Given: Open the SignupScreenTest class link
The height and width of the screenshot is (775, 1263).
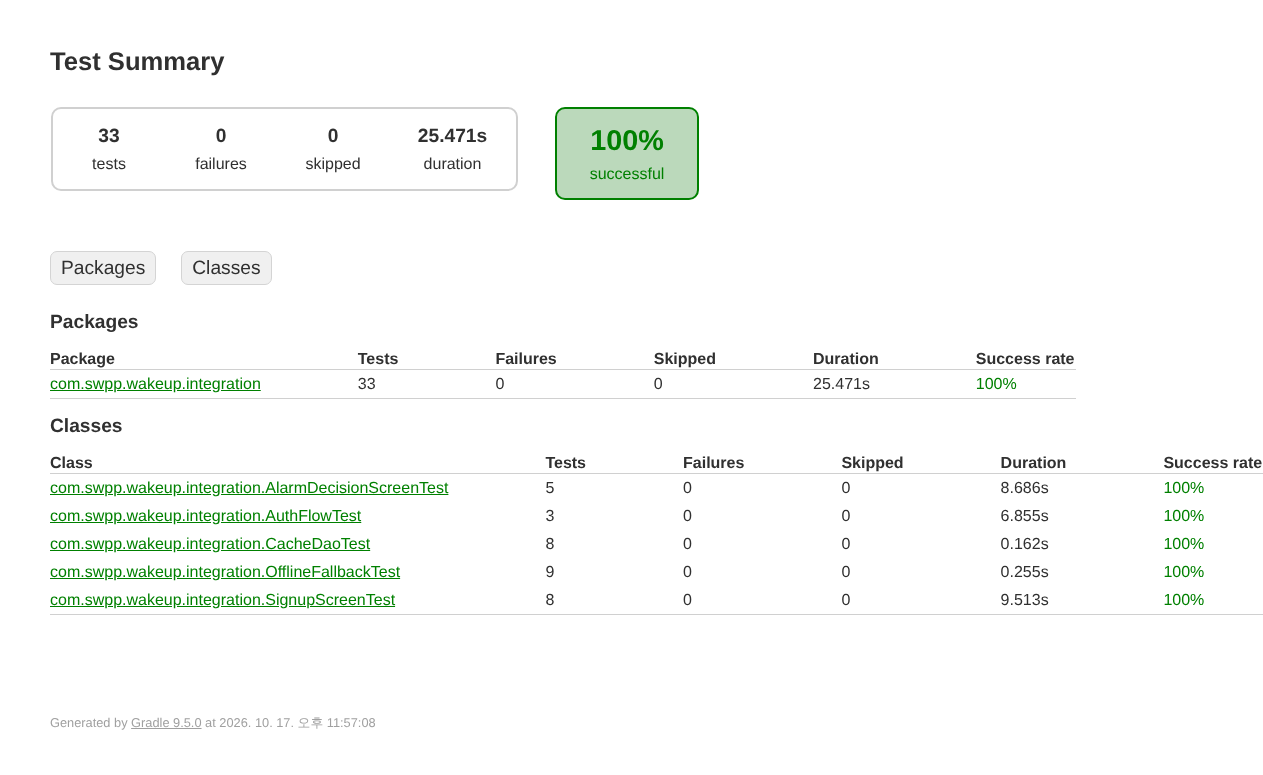Looking at the screenshot, I should (x=222, y=600).
